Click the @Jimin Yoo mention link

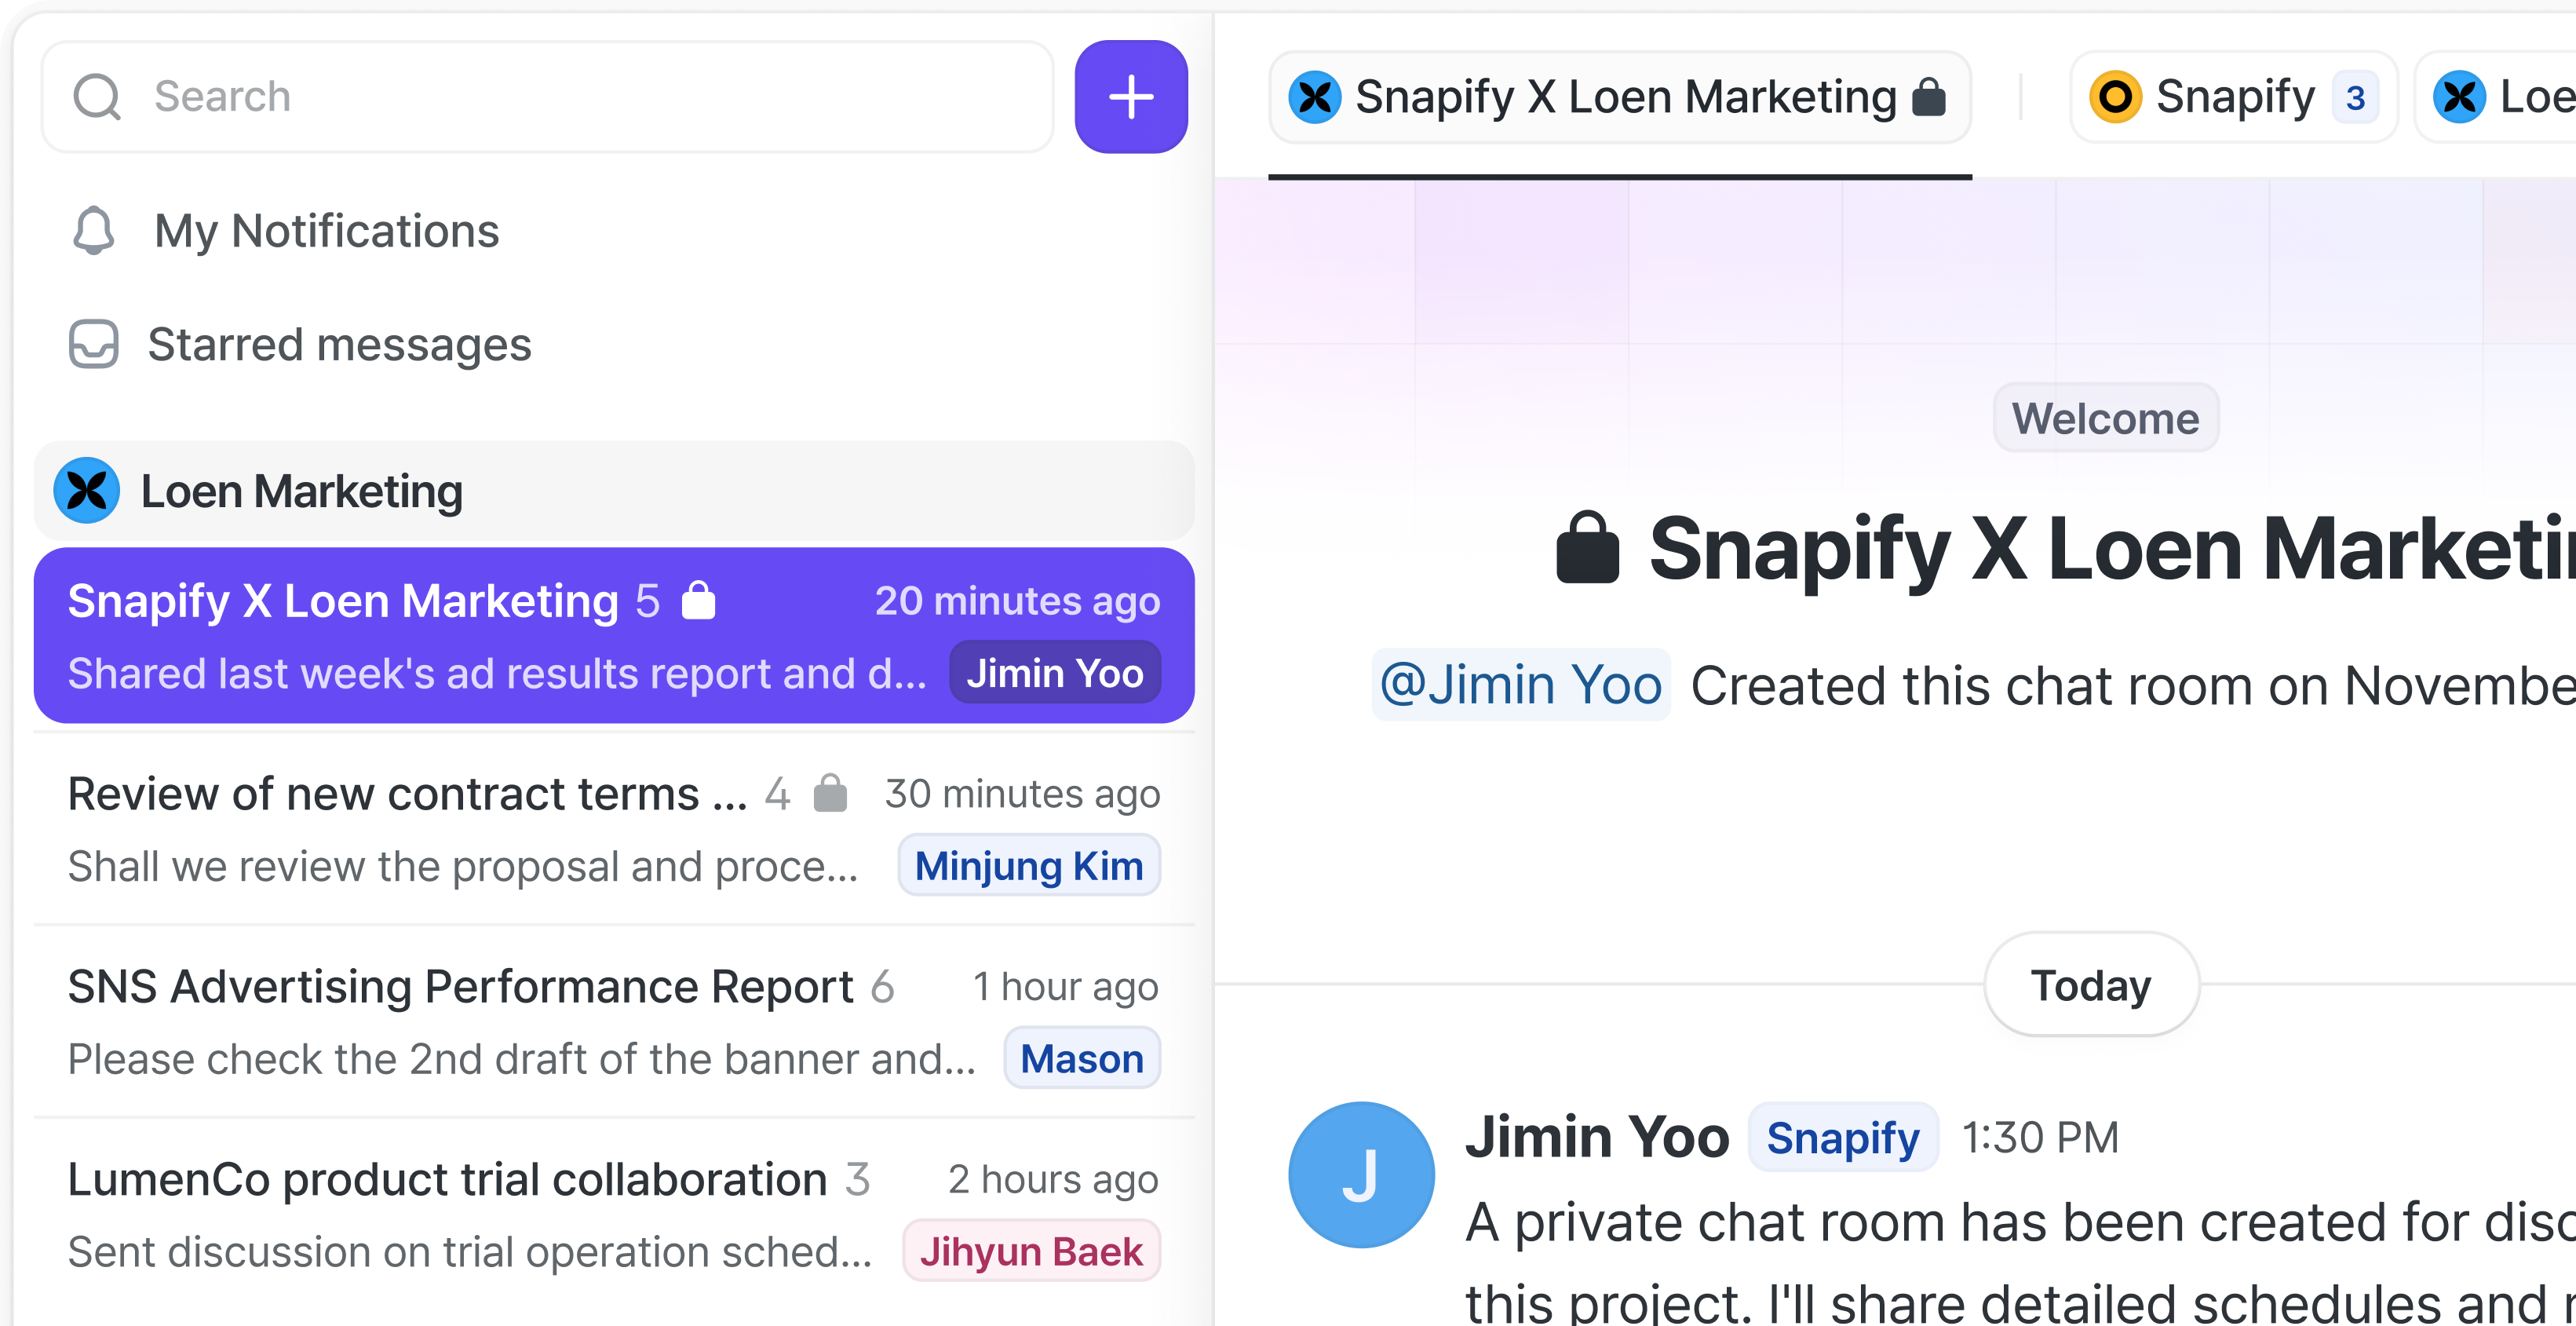1520,685
